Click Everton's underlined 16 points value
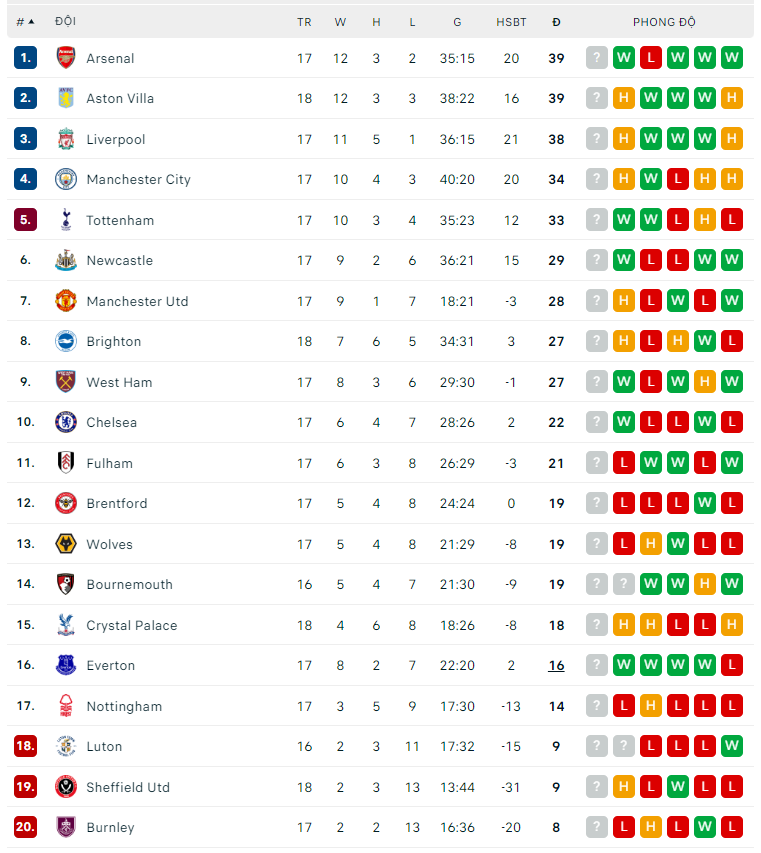 point(556,665)
